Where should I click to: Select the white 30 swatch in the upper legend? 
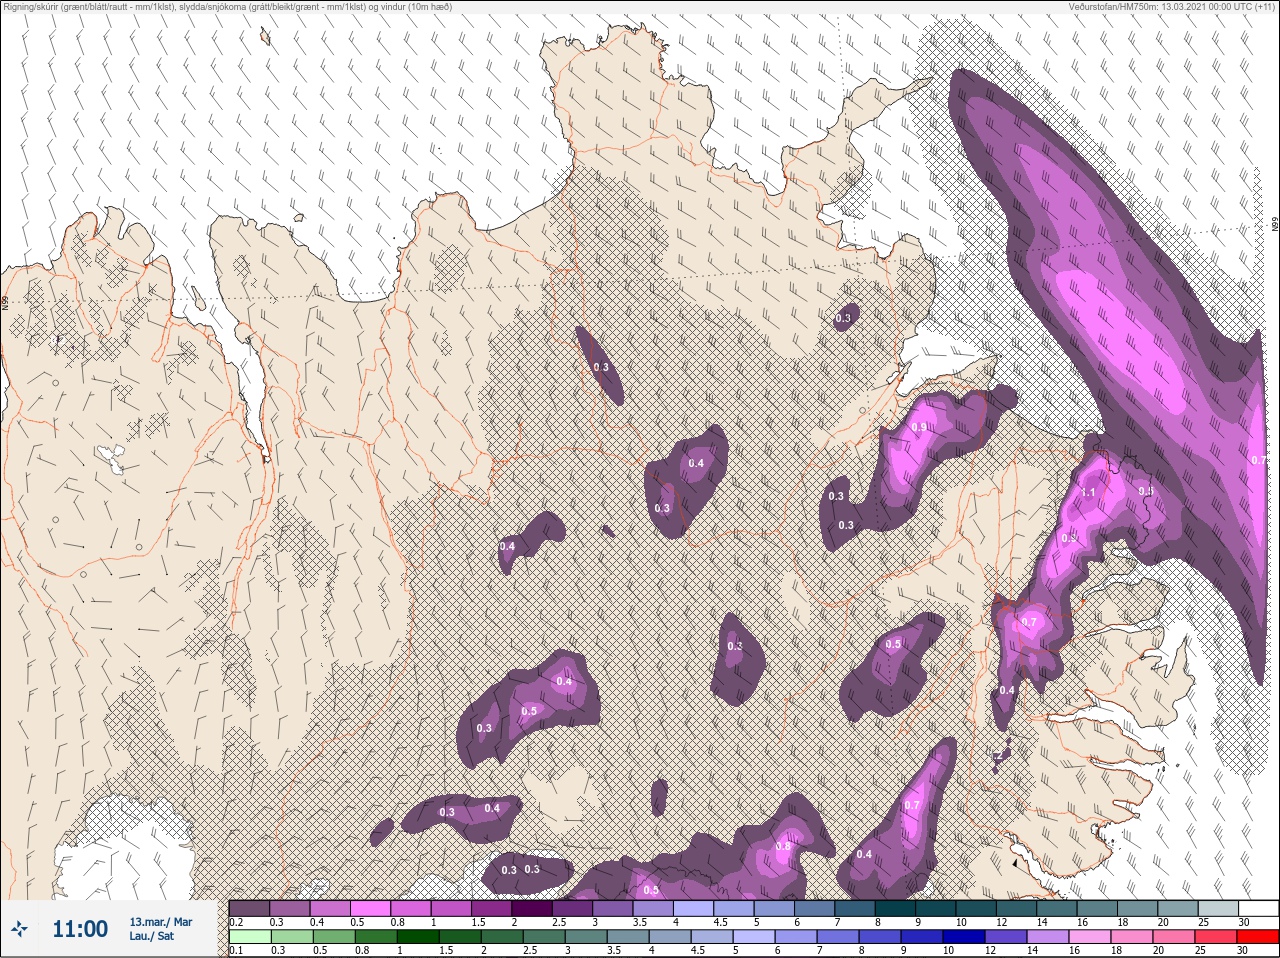pos(1258,908)
